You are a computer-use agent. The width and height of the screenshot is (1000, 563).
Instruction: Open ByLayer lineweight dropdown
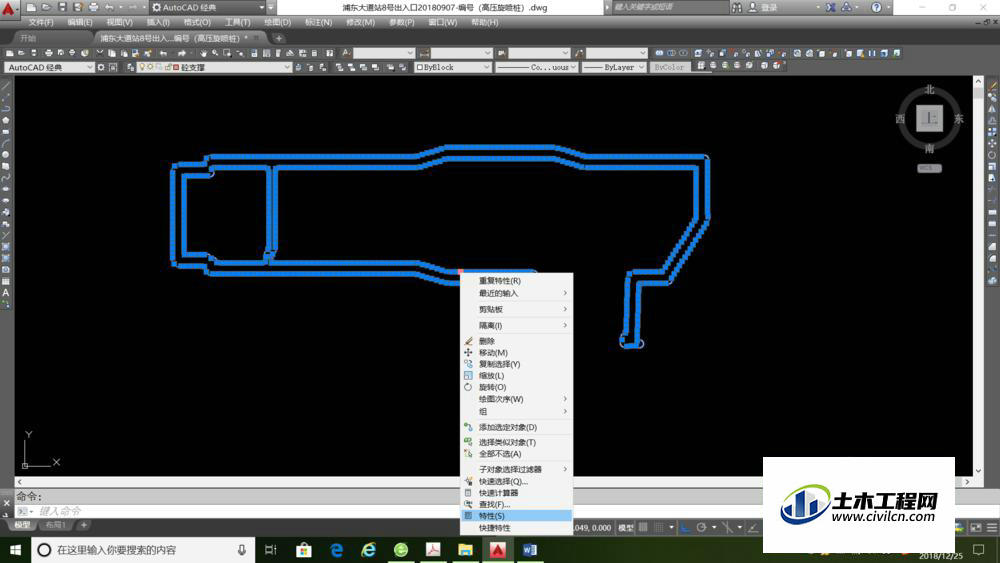pyautogui.click(x=614, y=67)
